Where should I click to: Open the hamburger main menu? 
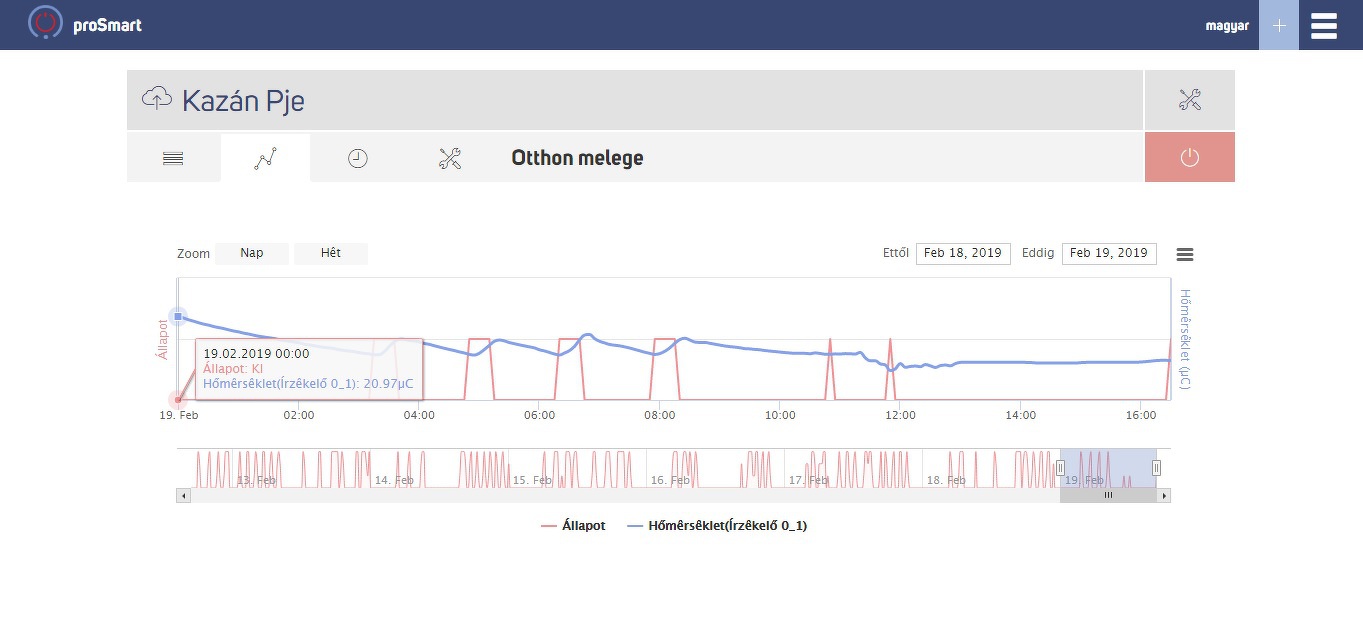click(x=1323, y=25)
